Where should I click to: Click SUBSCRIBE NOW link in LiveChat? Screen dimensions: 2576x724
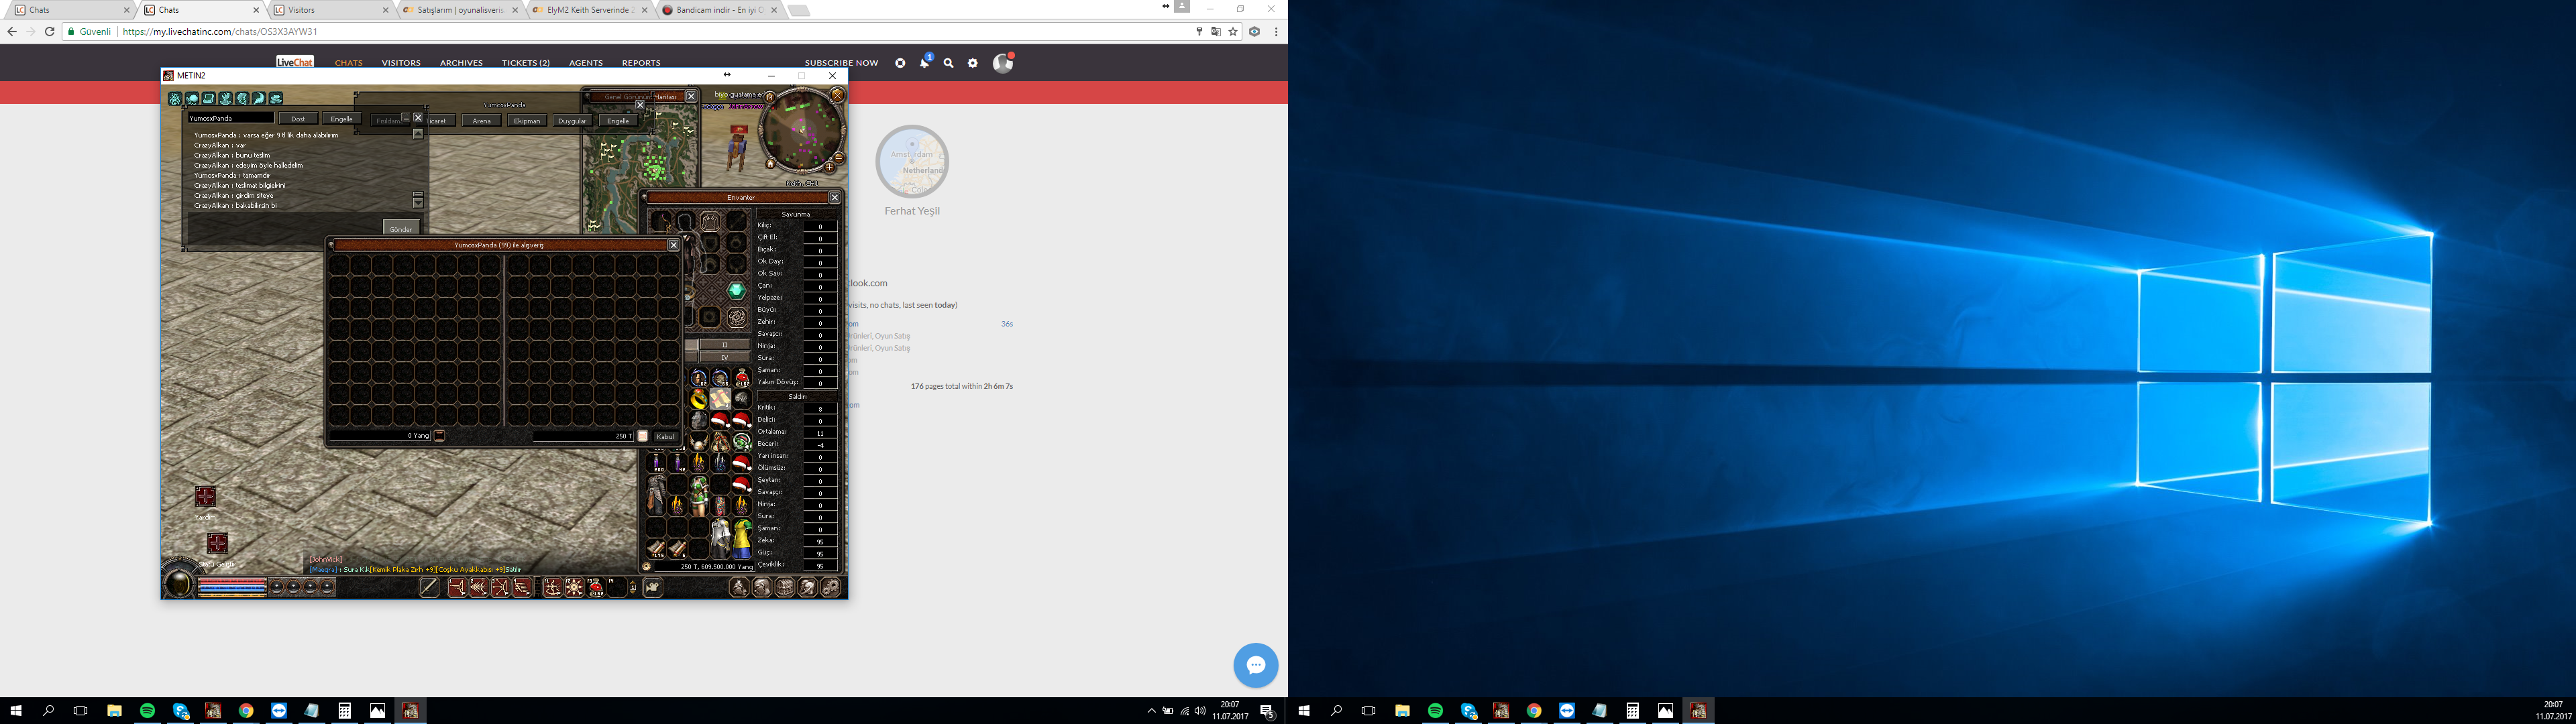pos(841,63)
